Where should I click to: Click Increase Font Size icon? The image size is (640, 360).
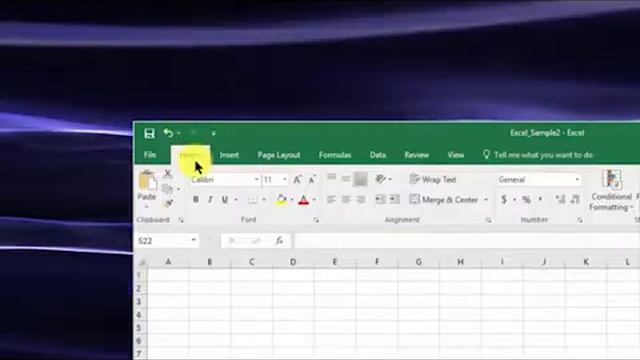pyautogui.click(x=298, y=180)
